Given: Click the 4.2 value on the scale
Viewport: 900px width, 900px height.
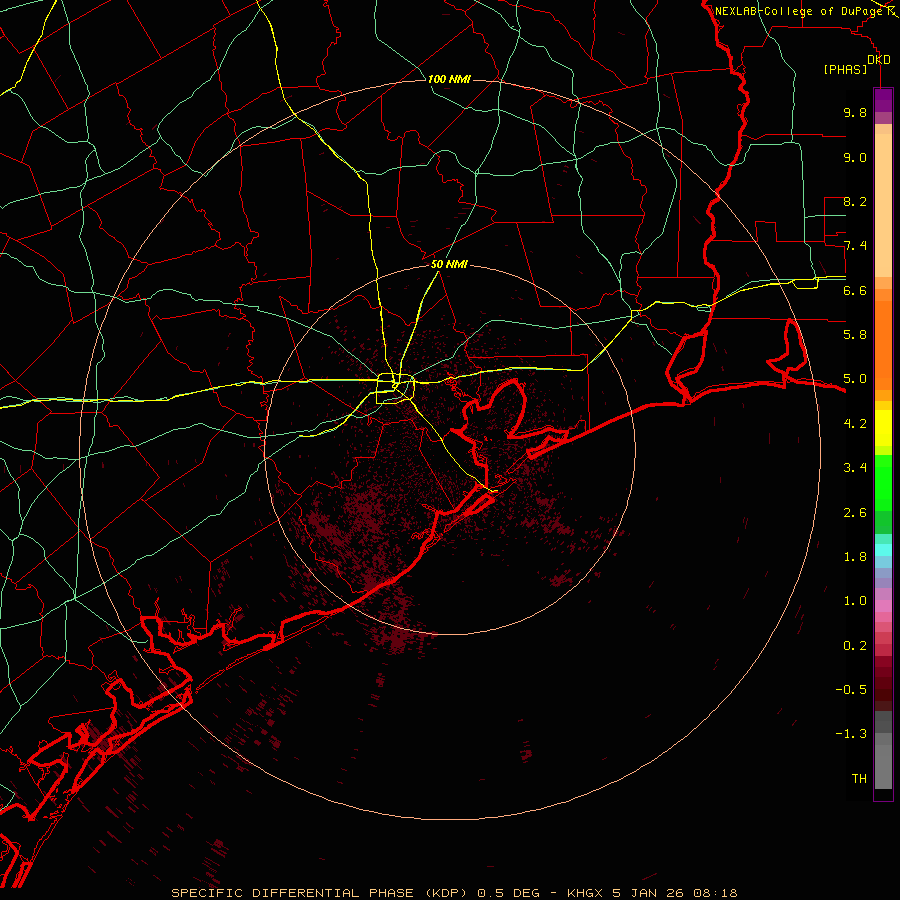Looking at the screenshot, I should pos(855,424).
